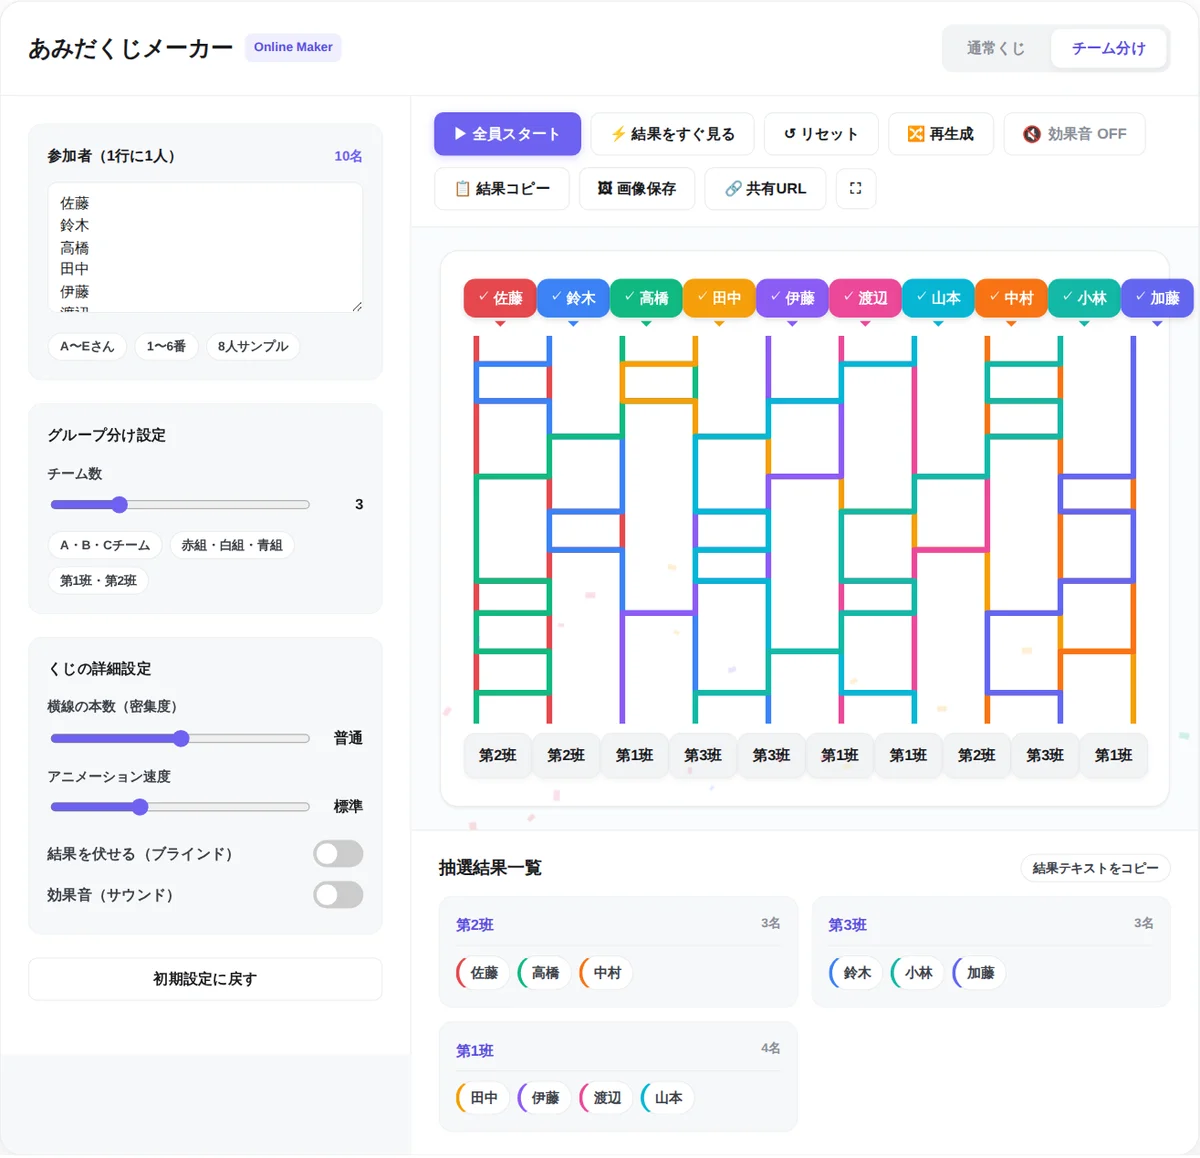Click the 高橋 player chip
The width and height of the screenshot is (1200, 1158).
(646, 298)
